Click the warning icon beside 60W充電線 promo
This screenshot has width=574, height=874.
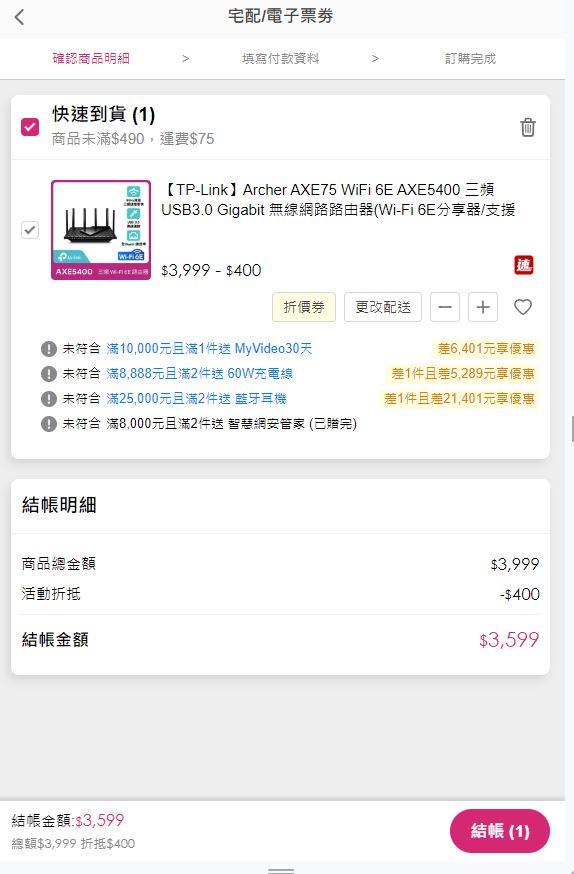point(48,373)
